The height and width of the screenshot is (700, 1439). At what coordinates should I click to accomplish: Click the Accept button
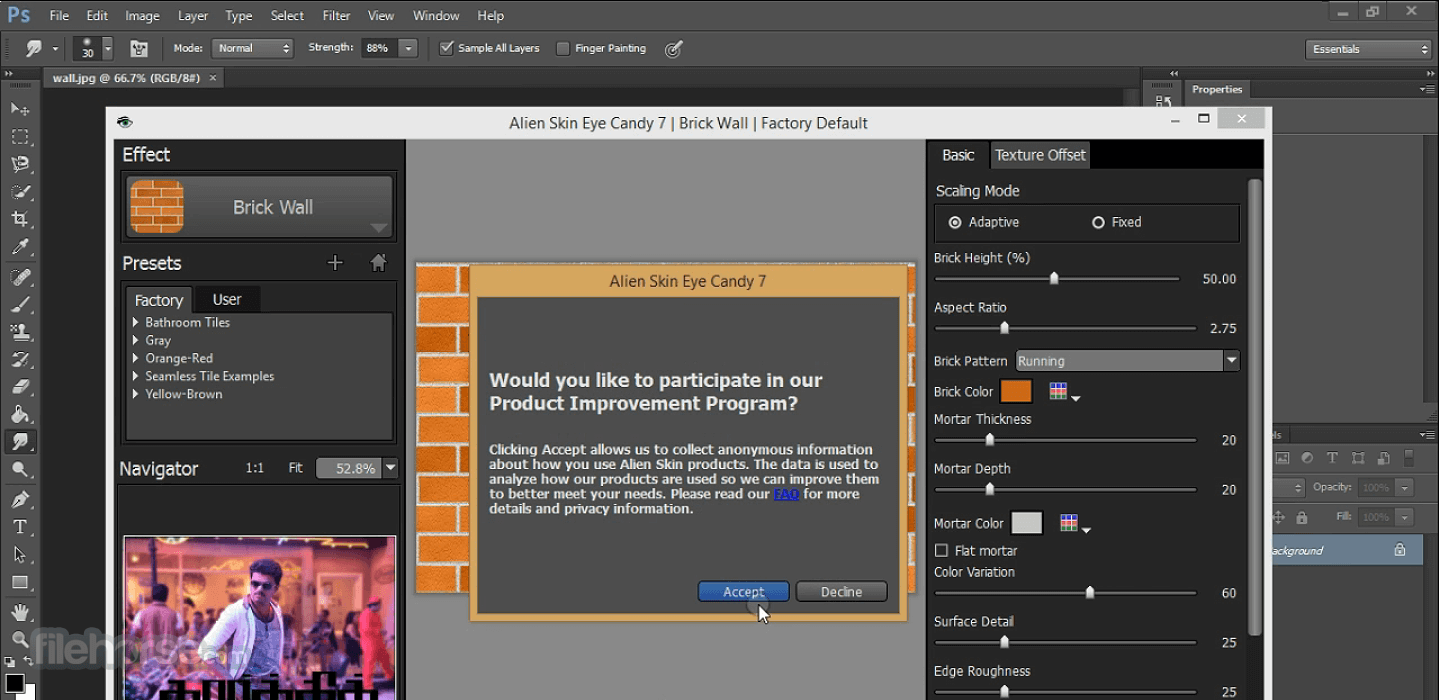tap(743, 592)
